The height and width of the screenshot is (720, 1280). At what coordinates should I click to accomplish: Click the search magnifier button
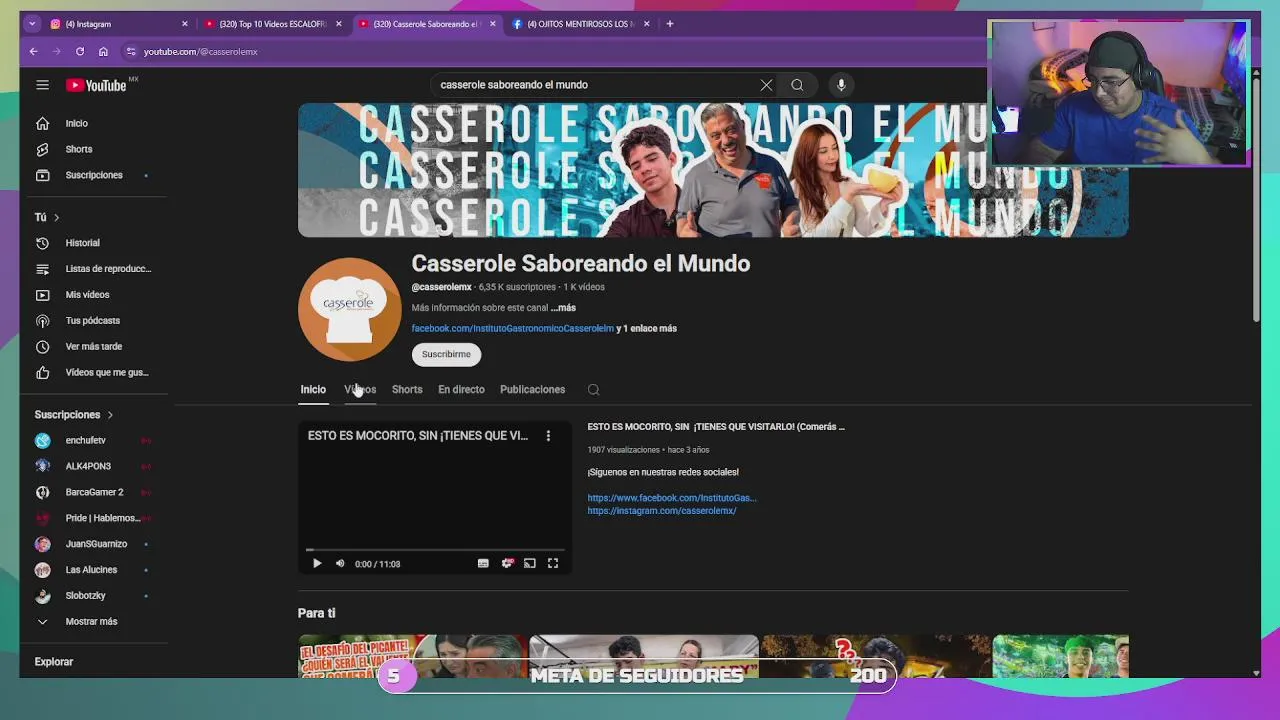point(797,85)
